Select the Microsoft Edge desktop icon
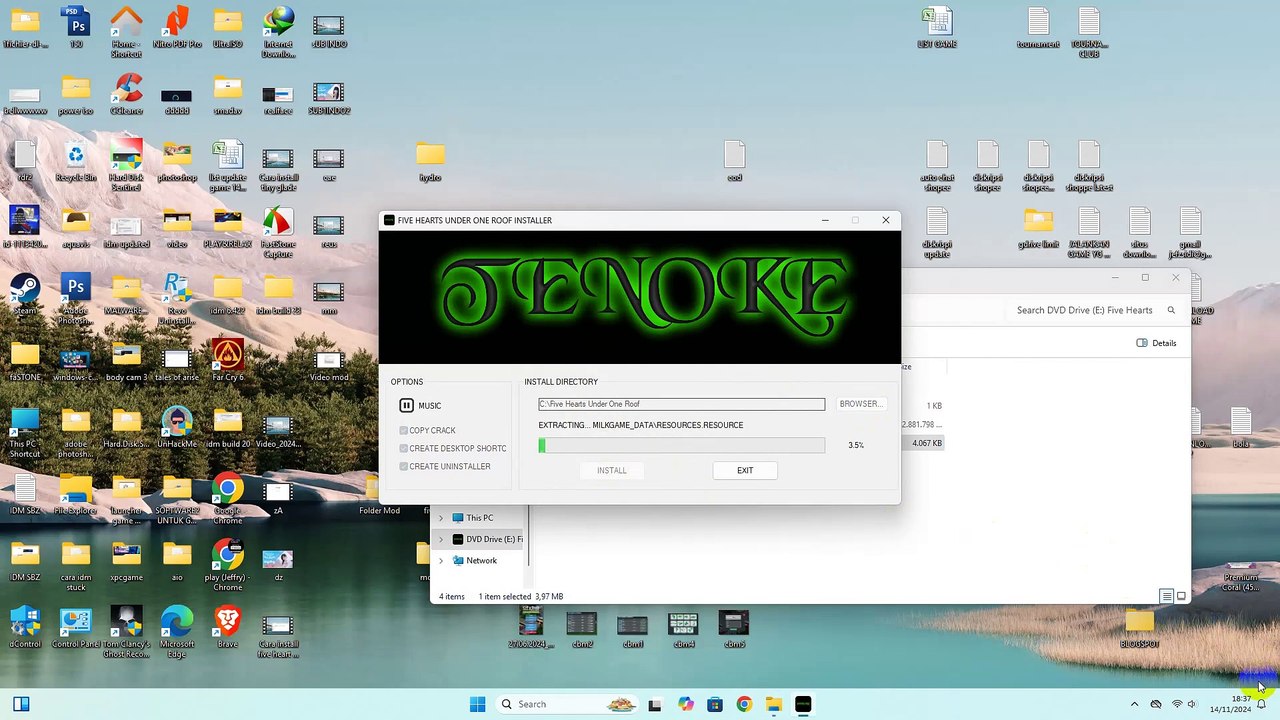Screen dimensions: 1280x720 click(x=177, y=632)
